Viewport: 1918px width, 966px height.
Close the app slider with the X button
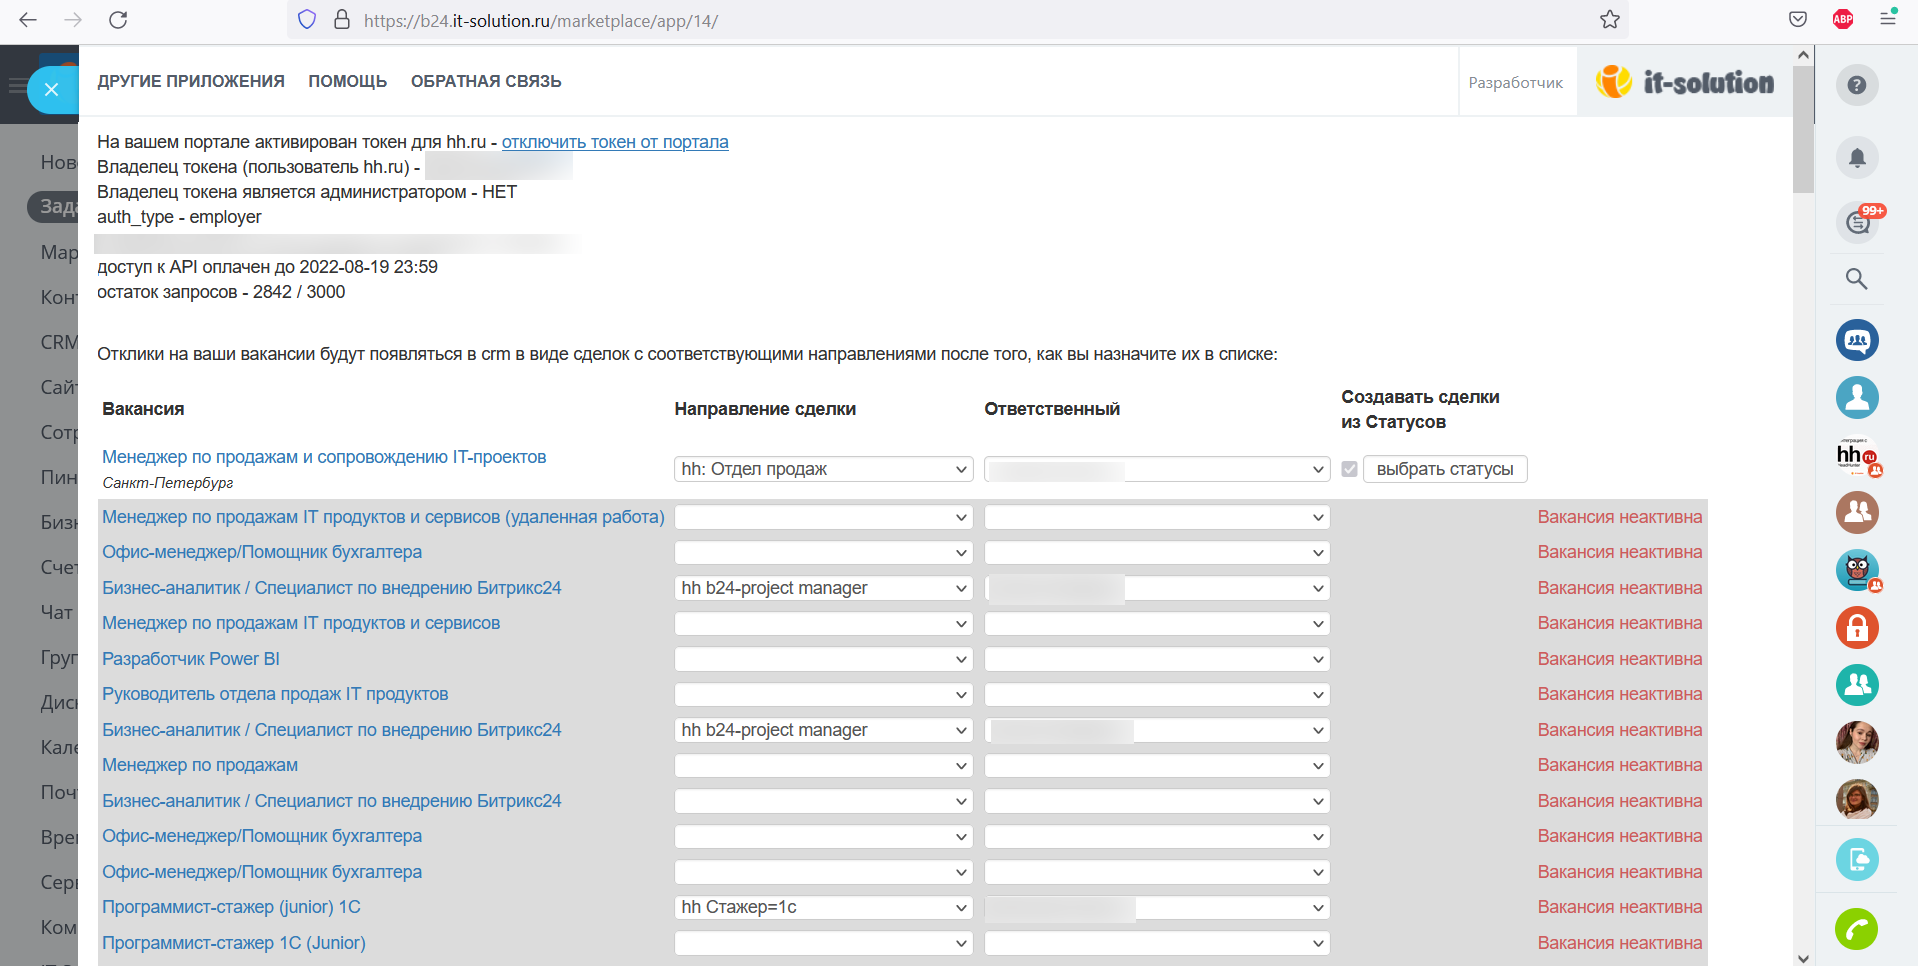[52, 90]
